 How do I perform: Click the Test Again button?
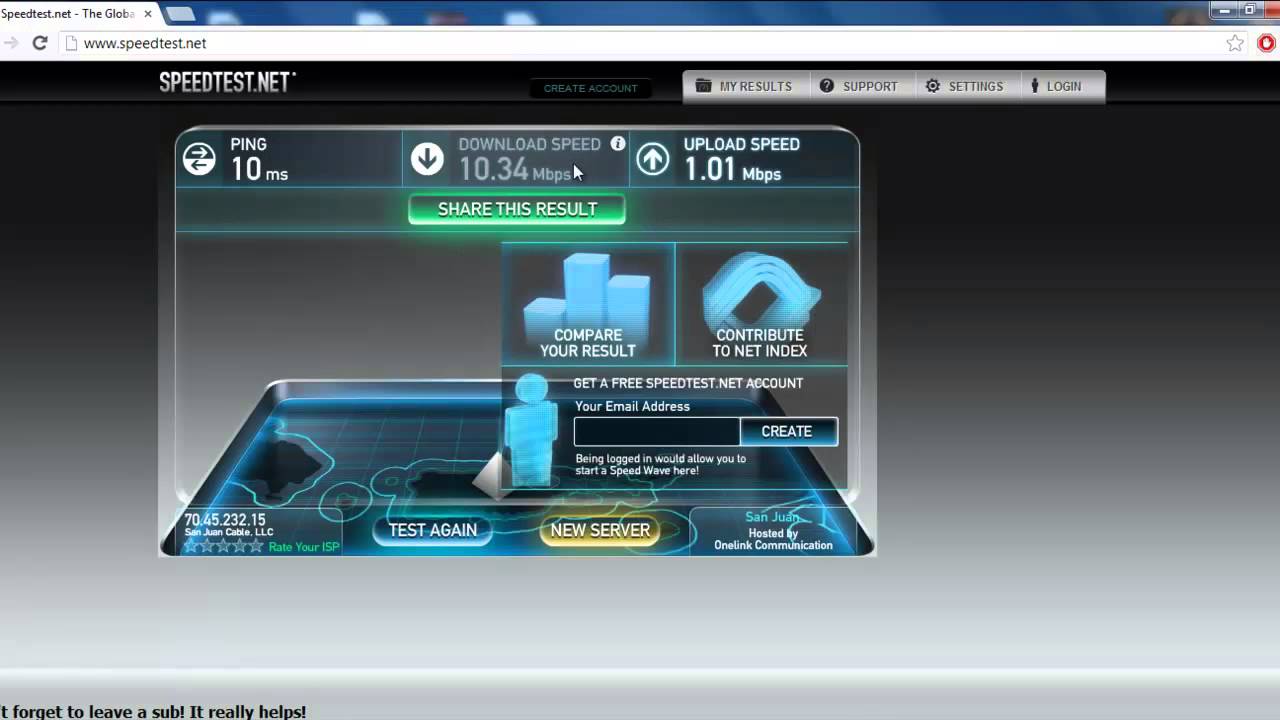433,530
